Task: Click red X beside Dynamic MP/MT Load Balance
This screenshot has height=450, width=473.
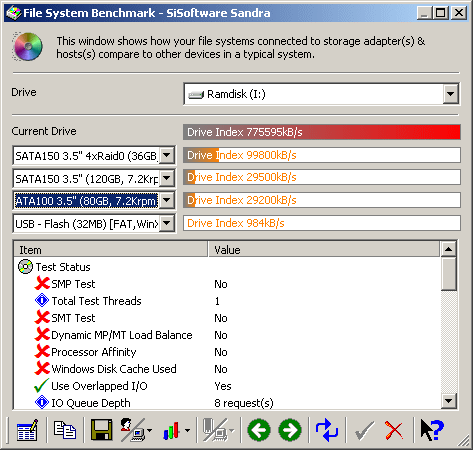Action: click(x=42, y=335)
